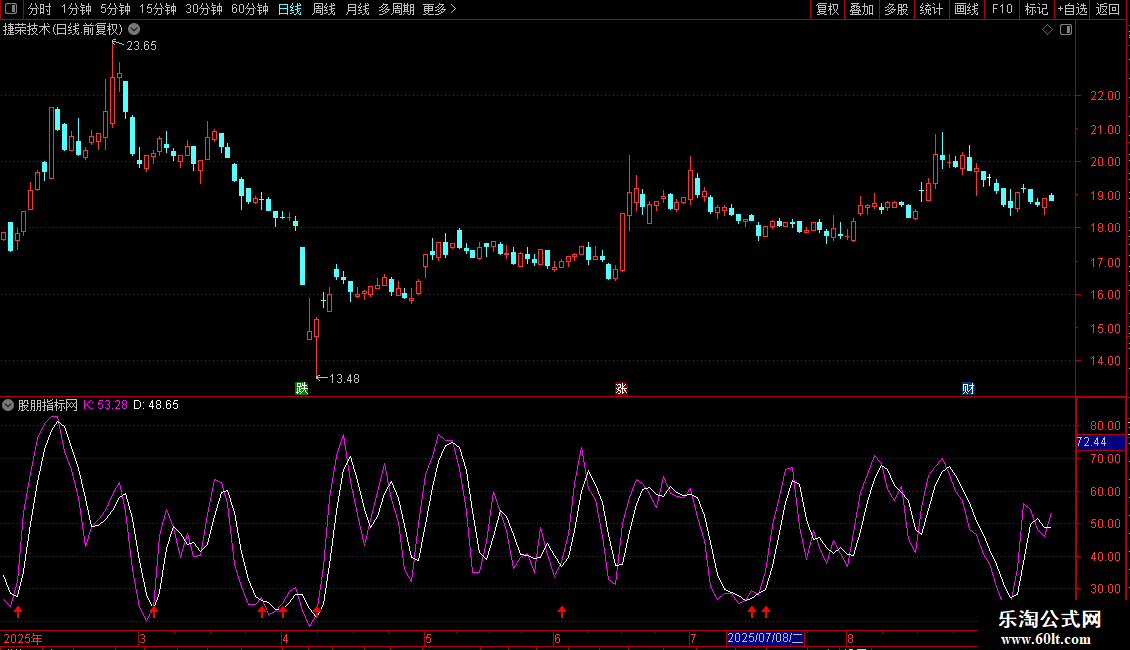This screenshot has height=650, width=1130.
Task: Open the 复权 adjustment menu
Action: 827,9
